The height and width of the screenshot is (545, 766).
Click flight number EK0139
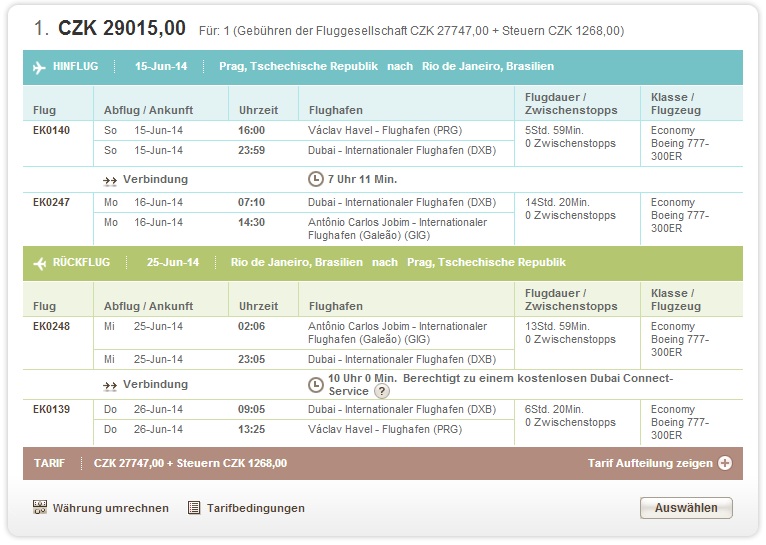(51, 409)
